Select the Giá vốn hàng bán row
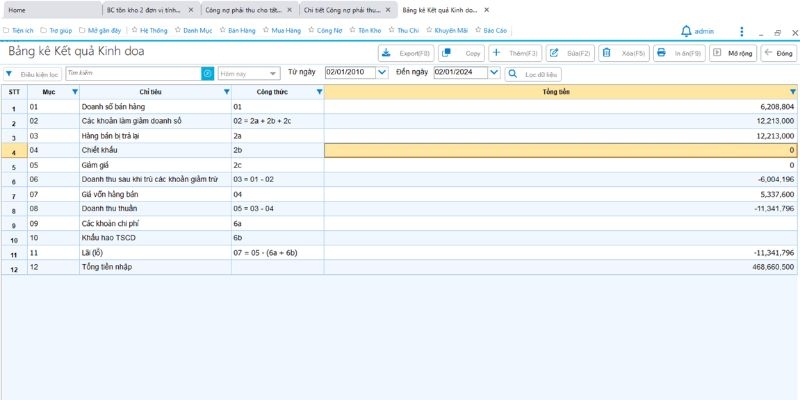Viewport: 800px width, 400px height. pyautogui.click(x=399, y=194)
